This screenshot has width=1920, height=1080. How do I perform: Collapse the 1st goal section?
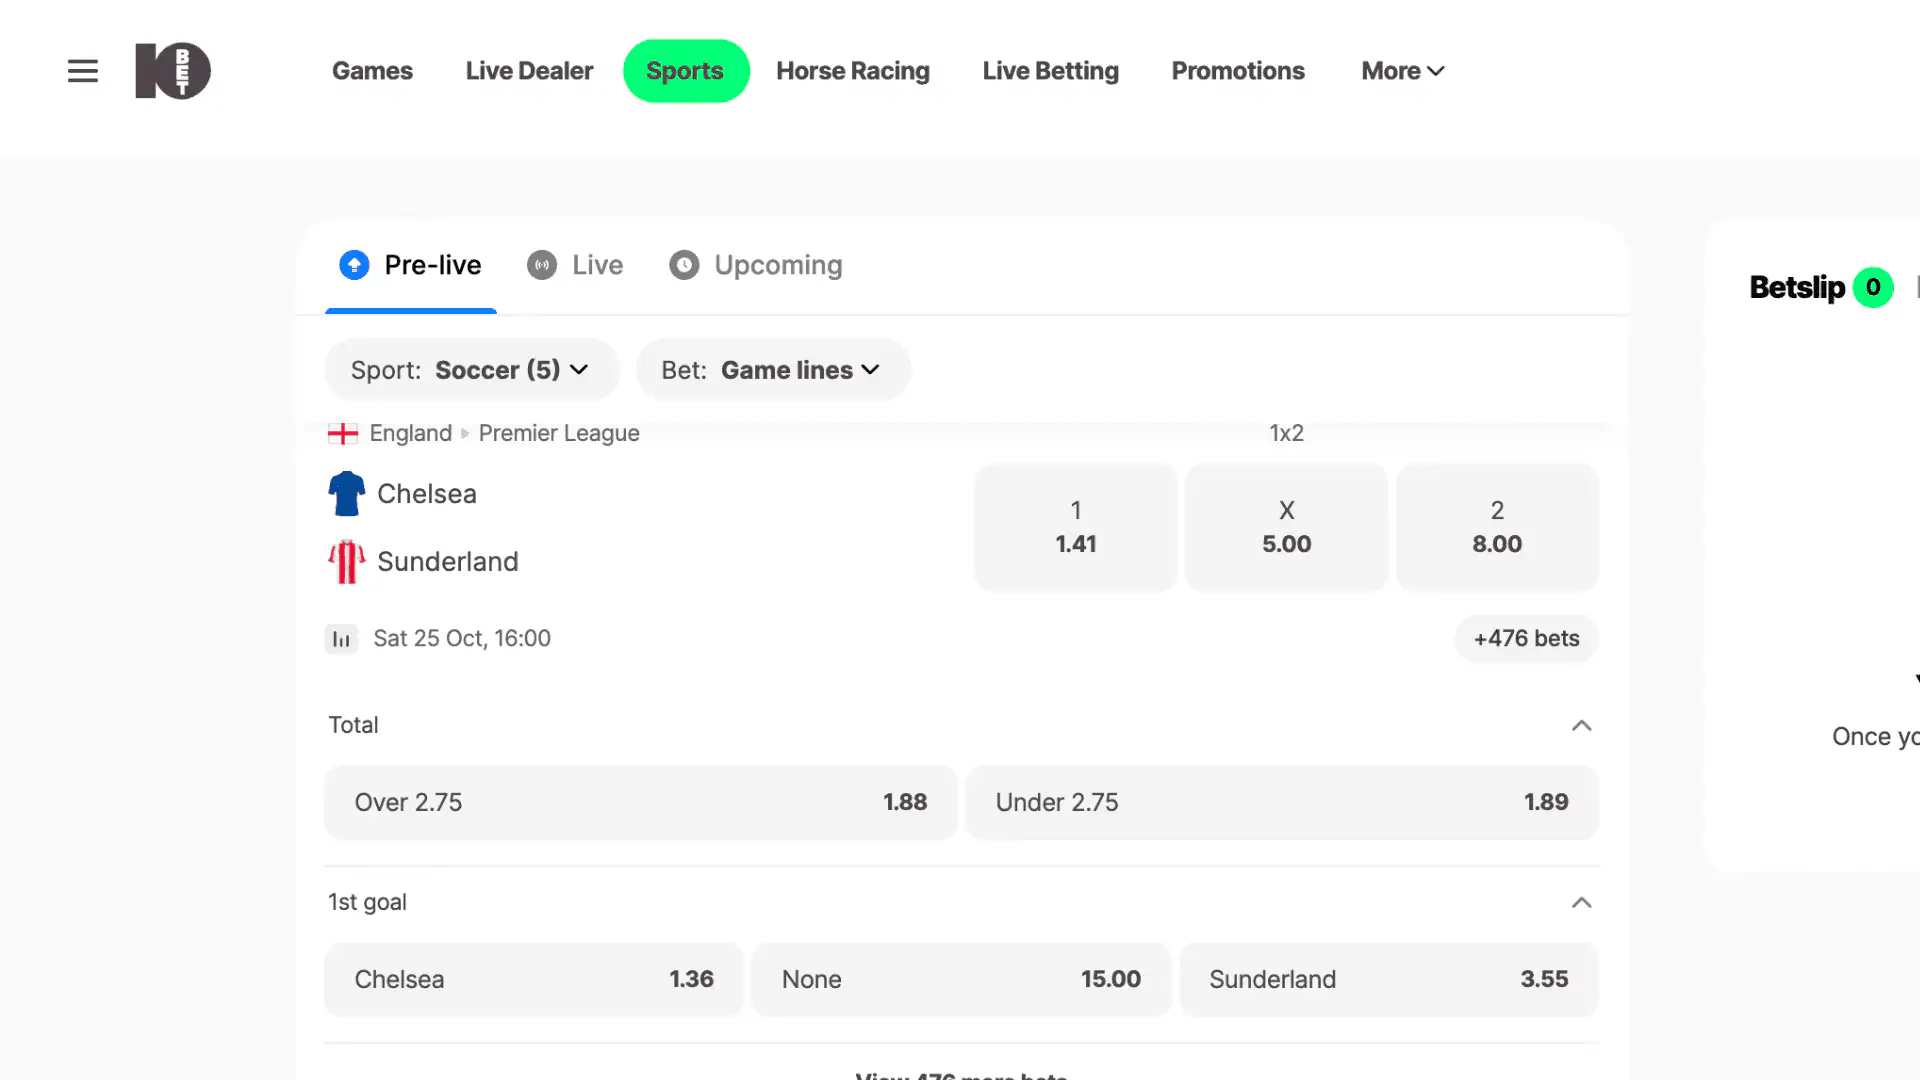pos(1581,902)
